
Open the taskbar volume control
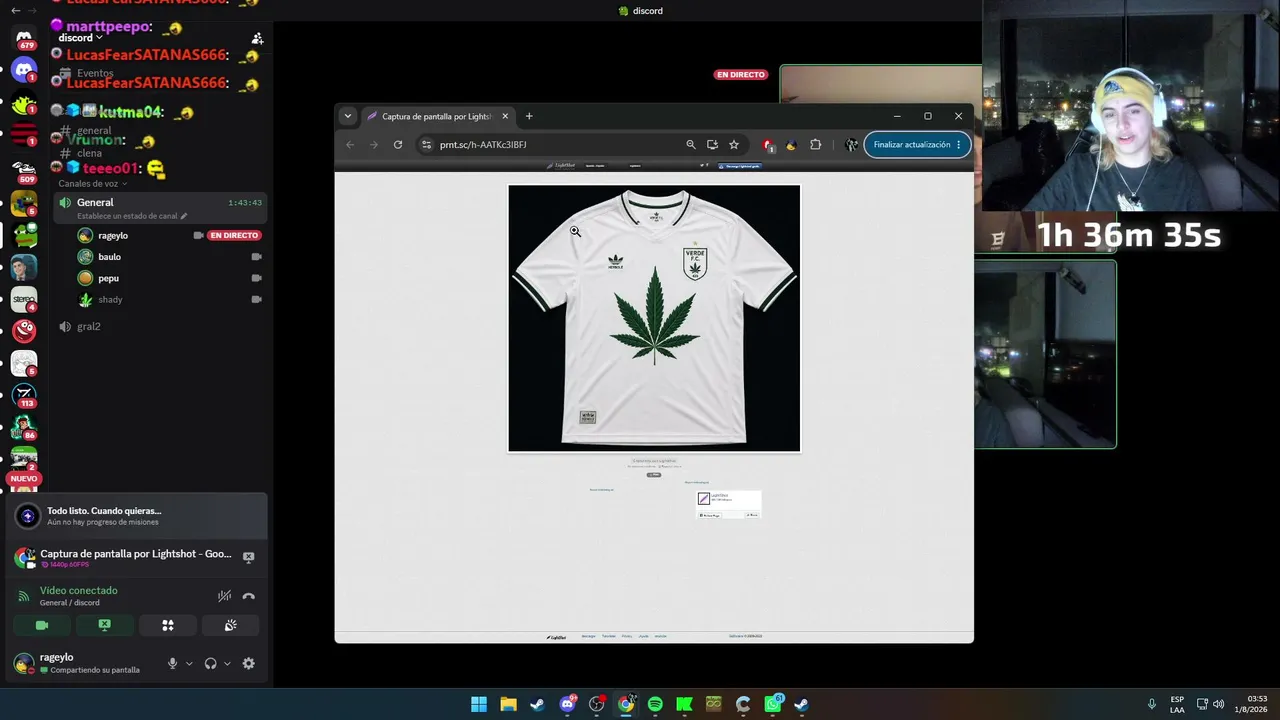1218,704
